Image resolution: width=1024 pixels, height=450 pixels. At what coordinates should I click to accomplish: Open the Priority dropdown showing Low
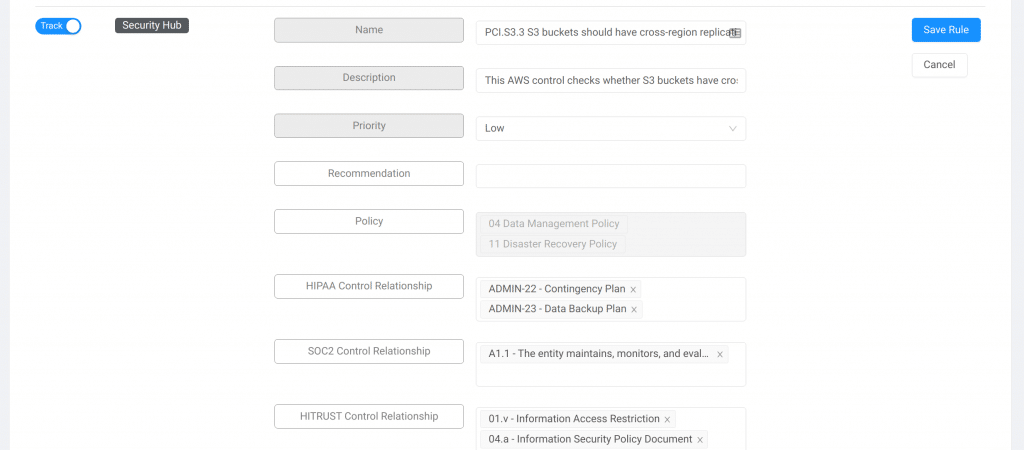pos(611,128)
